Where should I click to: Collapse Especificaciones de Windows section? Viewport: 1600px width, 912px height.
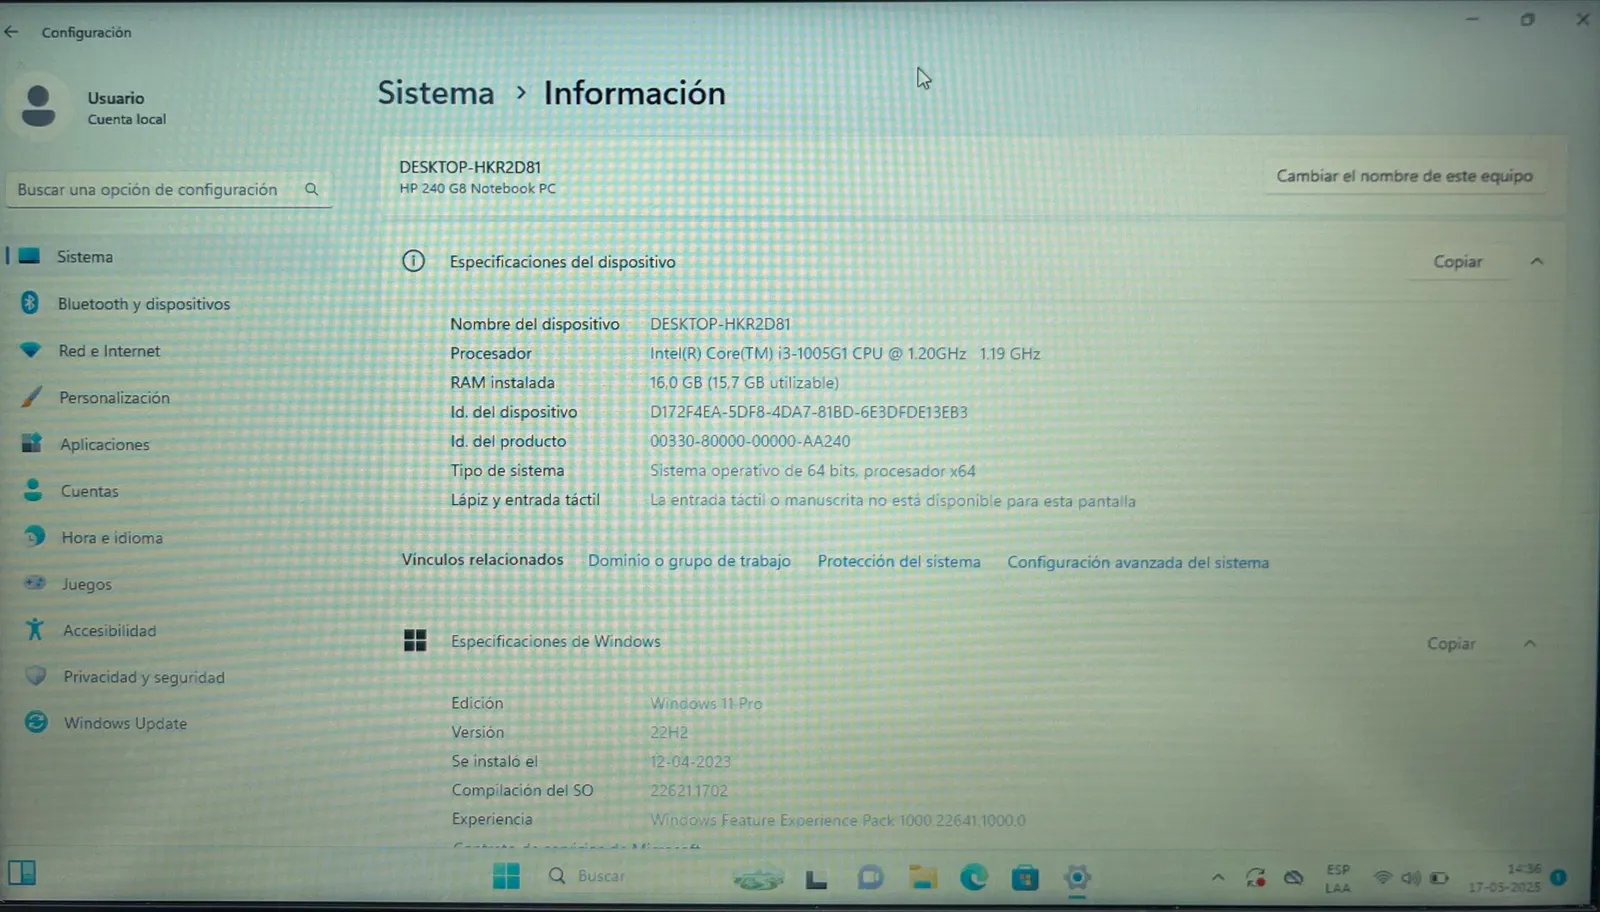coord(1530,644)
